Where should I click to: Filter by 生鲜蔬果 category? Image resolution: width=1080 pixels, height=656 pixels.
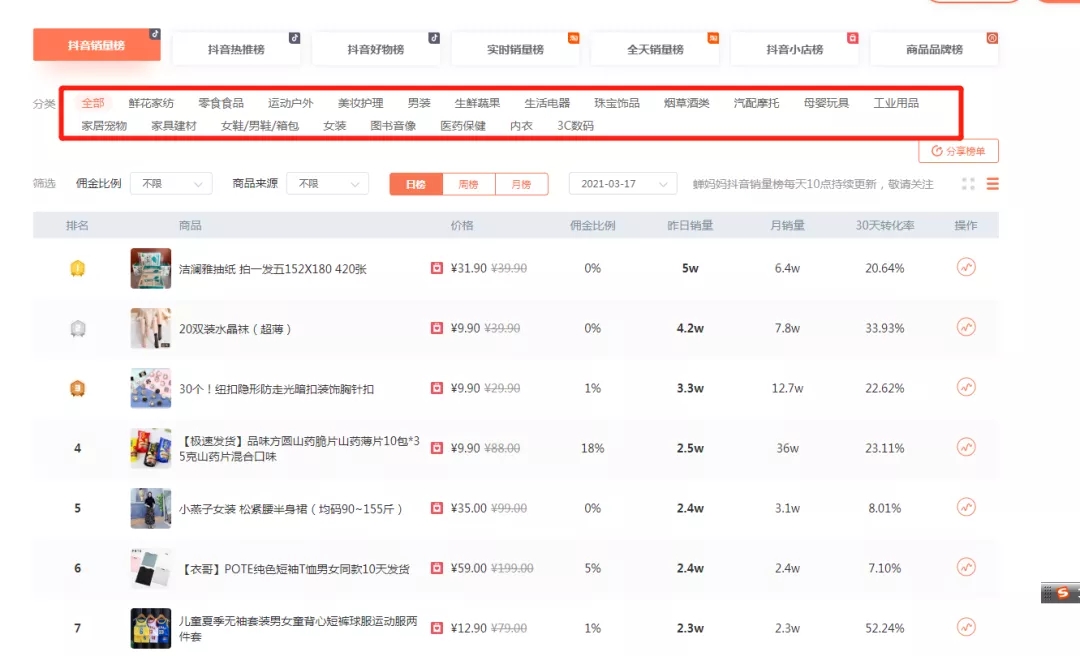tap(477, 103)
